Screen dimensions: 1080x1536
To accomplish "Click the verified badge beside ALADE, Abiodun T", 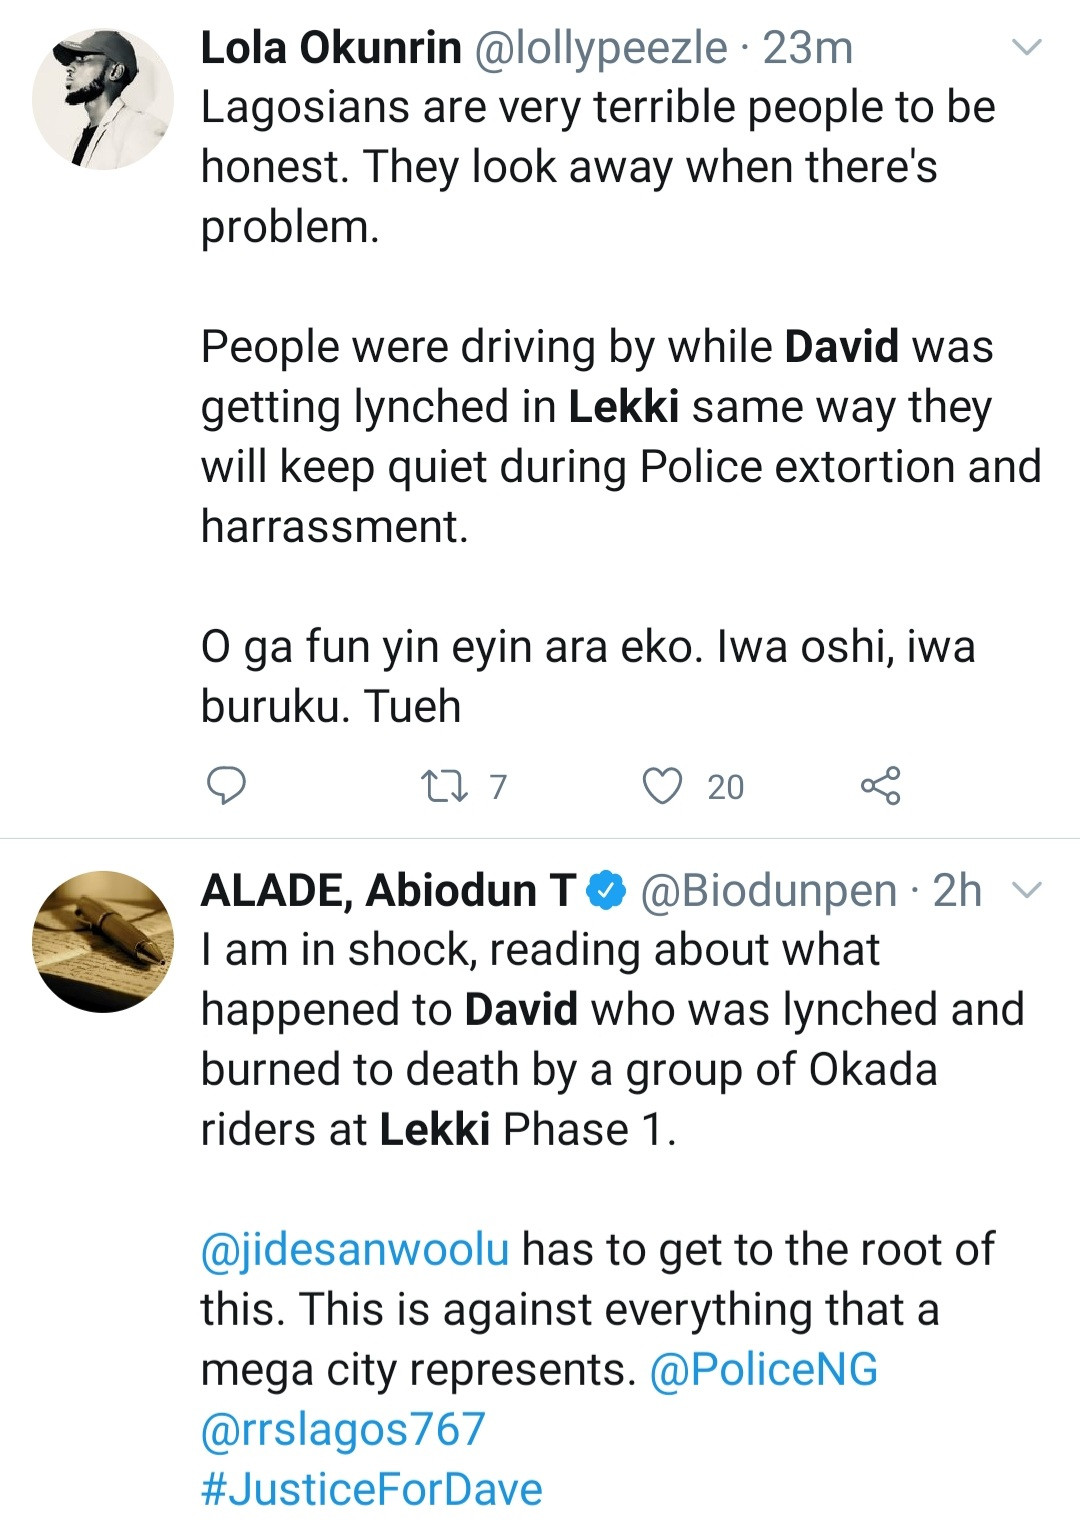I will (x=607, y=889).
